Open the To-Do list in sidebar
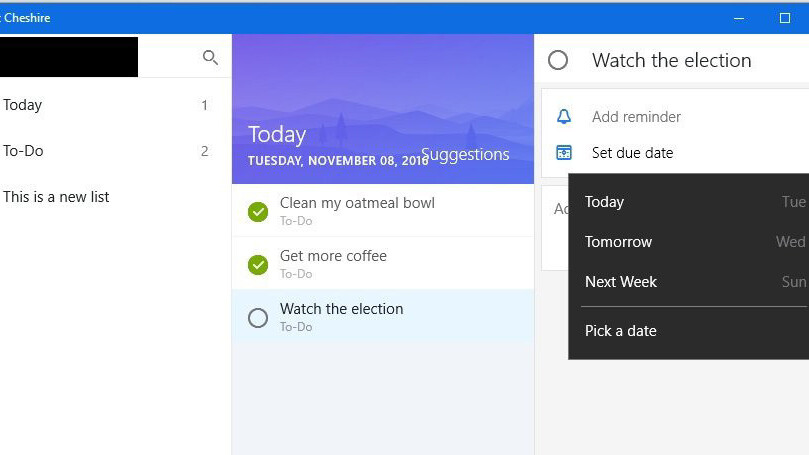This screenshot has width=809, height=455. (23, 151)
